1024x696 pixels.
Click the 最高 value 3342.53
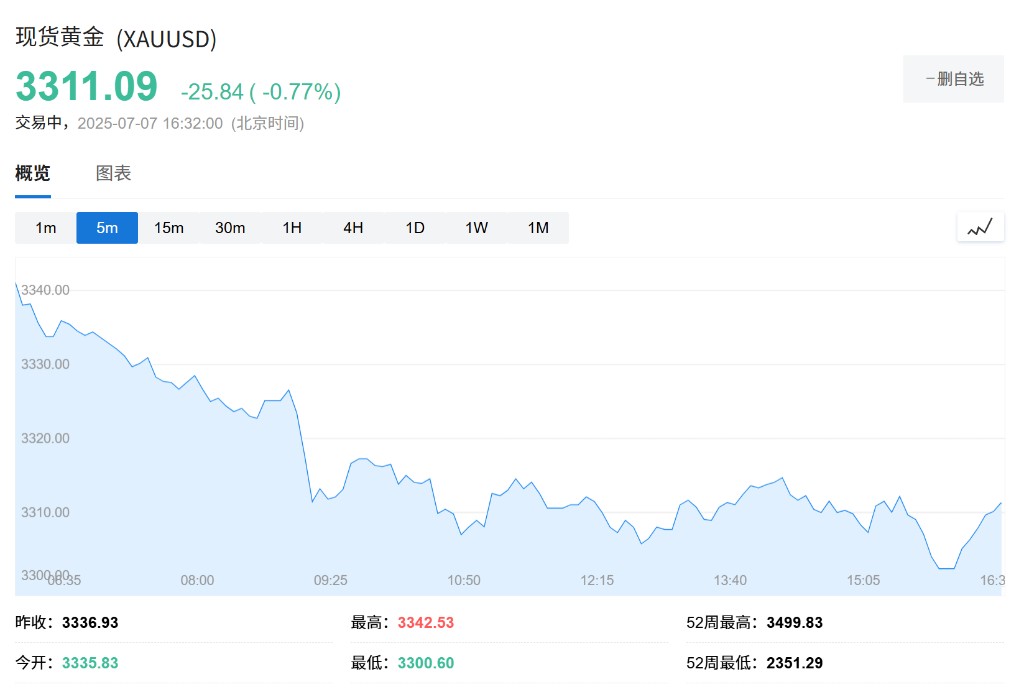click(425, 622)
